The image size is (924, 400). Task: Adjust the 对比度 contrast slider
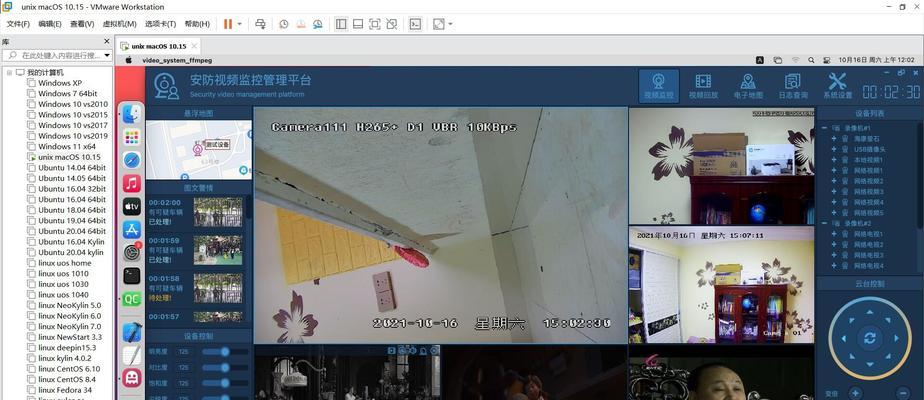[225, 368]
